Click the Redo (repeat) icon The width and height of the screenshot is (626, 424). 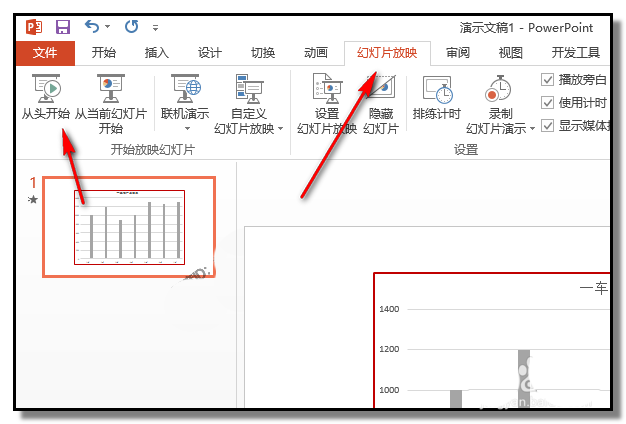pos(132,26)
